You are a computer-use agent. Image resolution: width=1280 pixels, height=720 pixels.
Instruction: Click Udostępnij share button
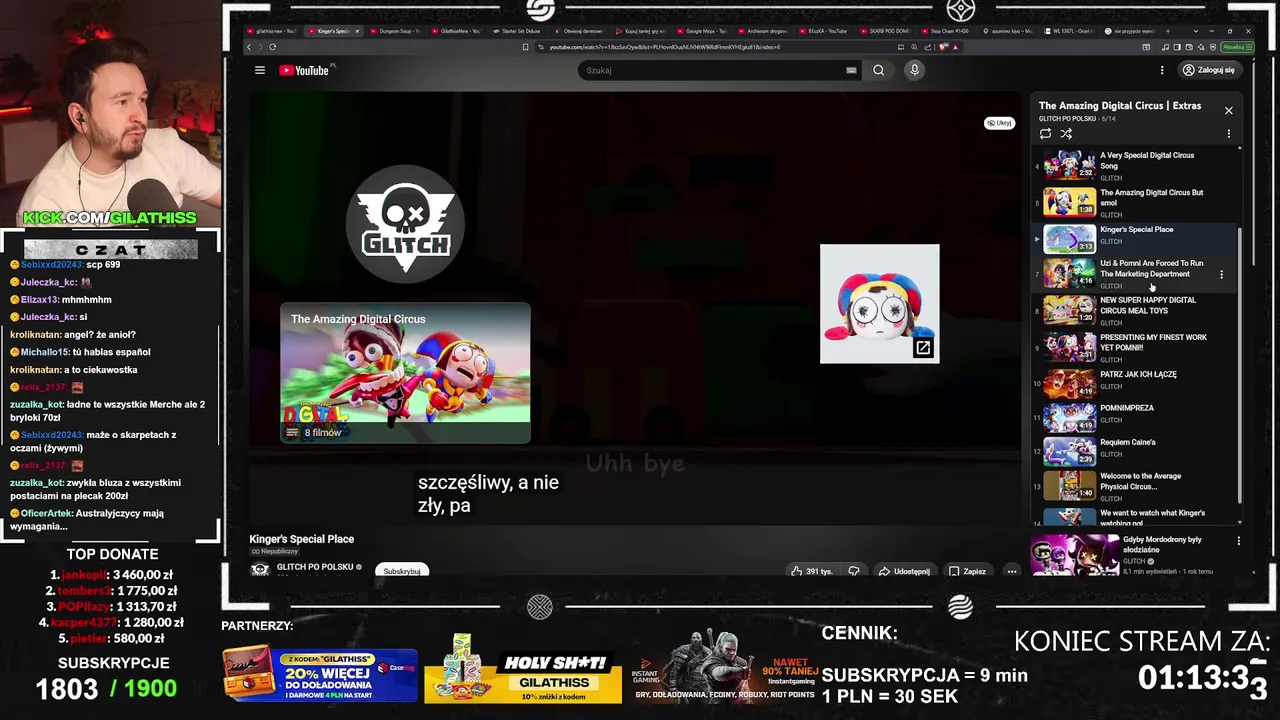[904, 571]
